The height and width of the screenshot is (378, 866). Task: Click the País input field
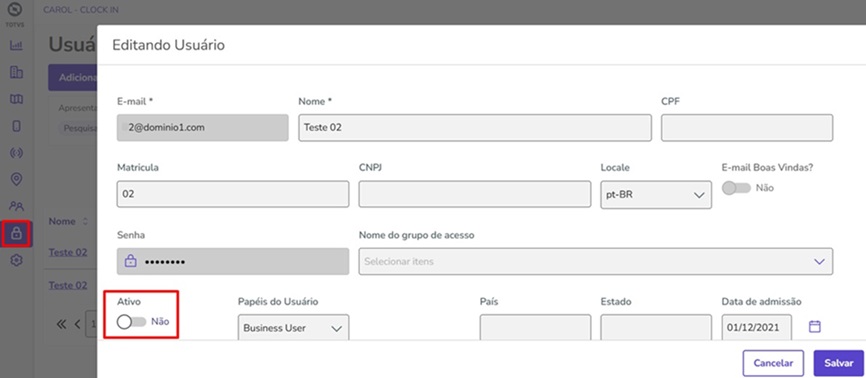click(535, 328)
